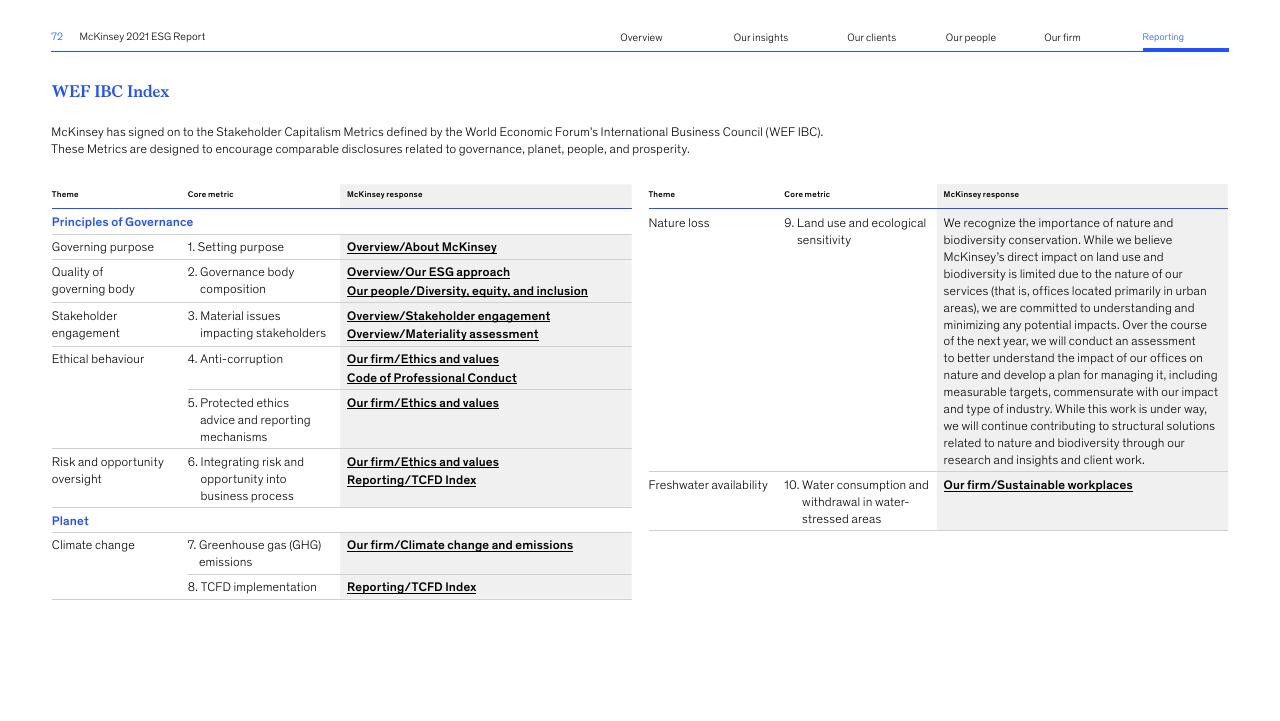Go to the Our insights tab
Image resolution: width=1280 pixels, height=721 pixels.
click(x=760, y=37)
